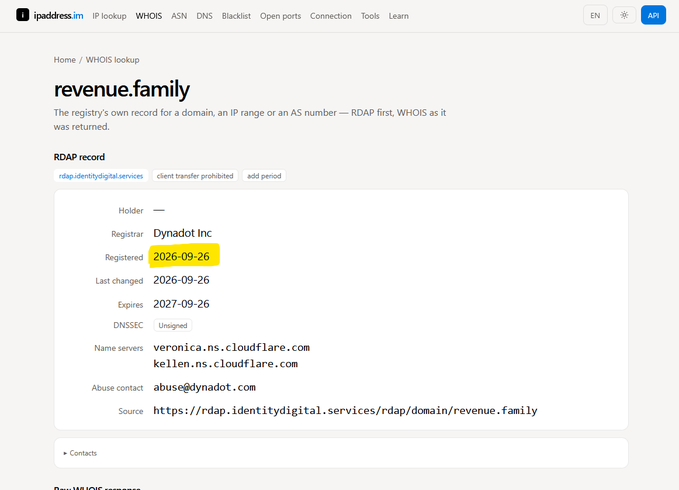This screenshot has width=679, height=490.
Task: Click the Home breadcrumb link
Action: point(65,60)
